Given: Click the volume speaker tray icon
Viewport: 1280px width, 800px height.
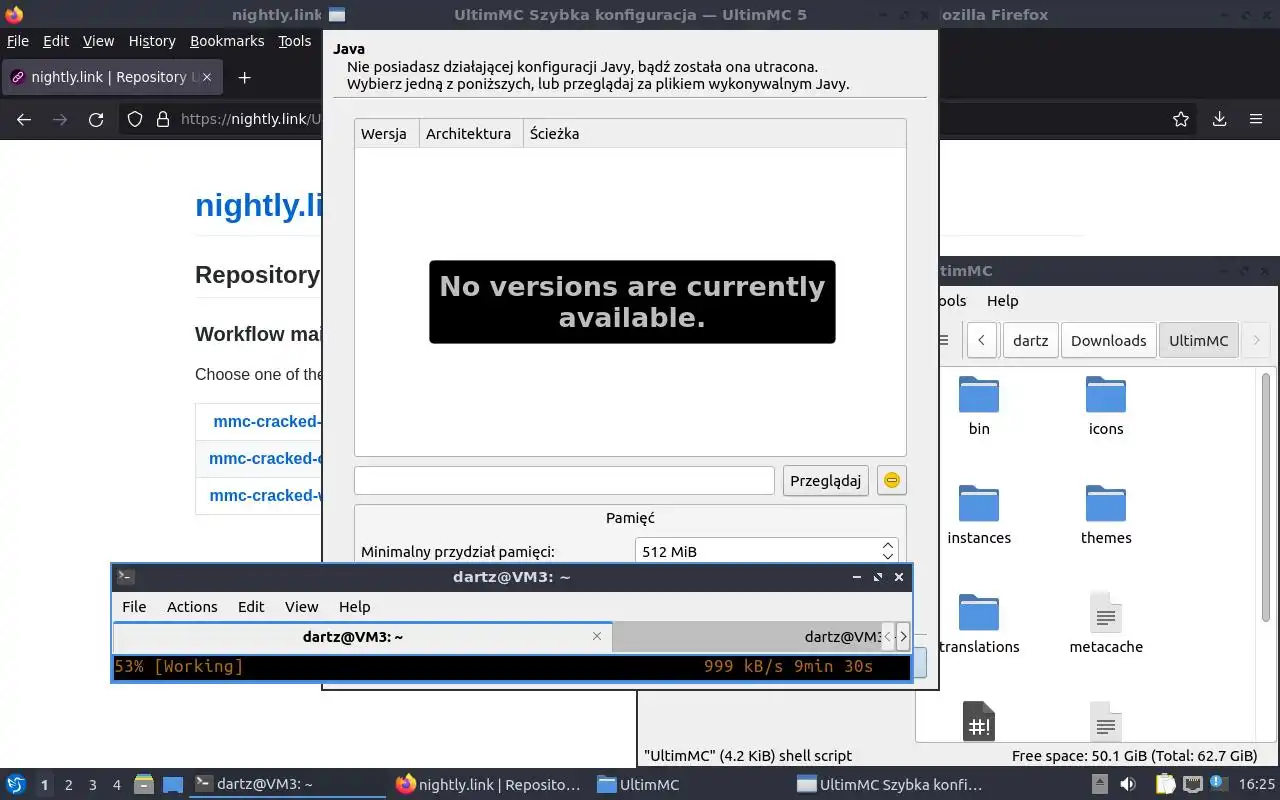Looking at the screenshot, I should (1127, 785).
